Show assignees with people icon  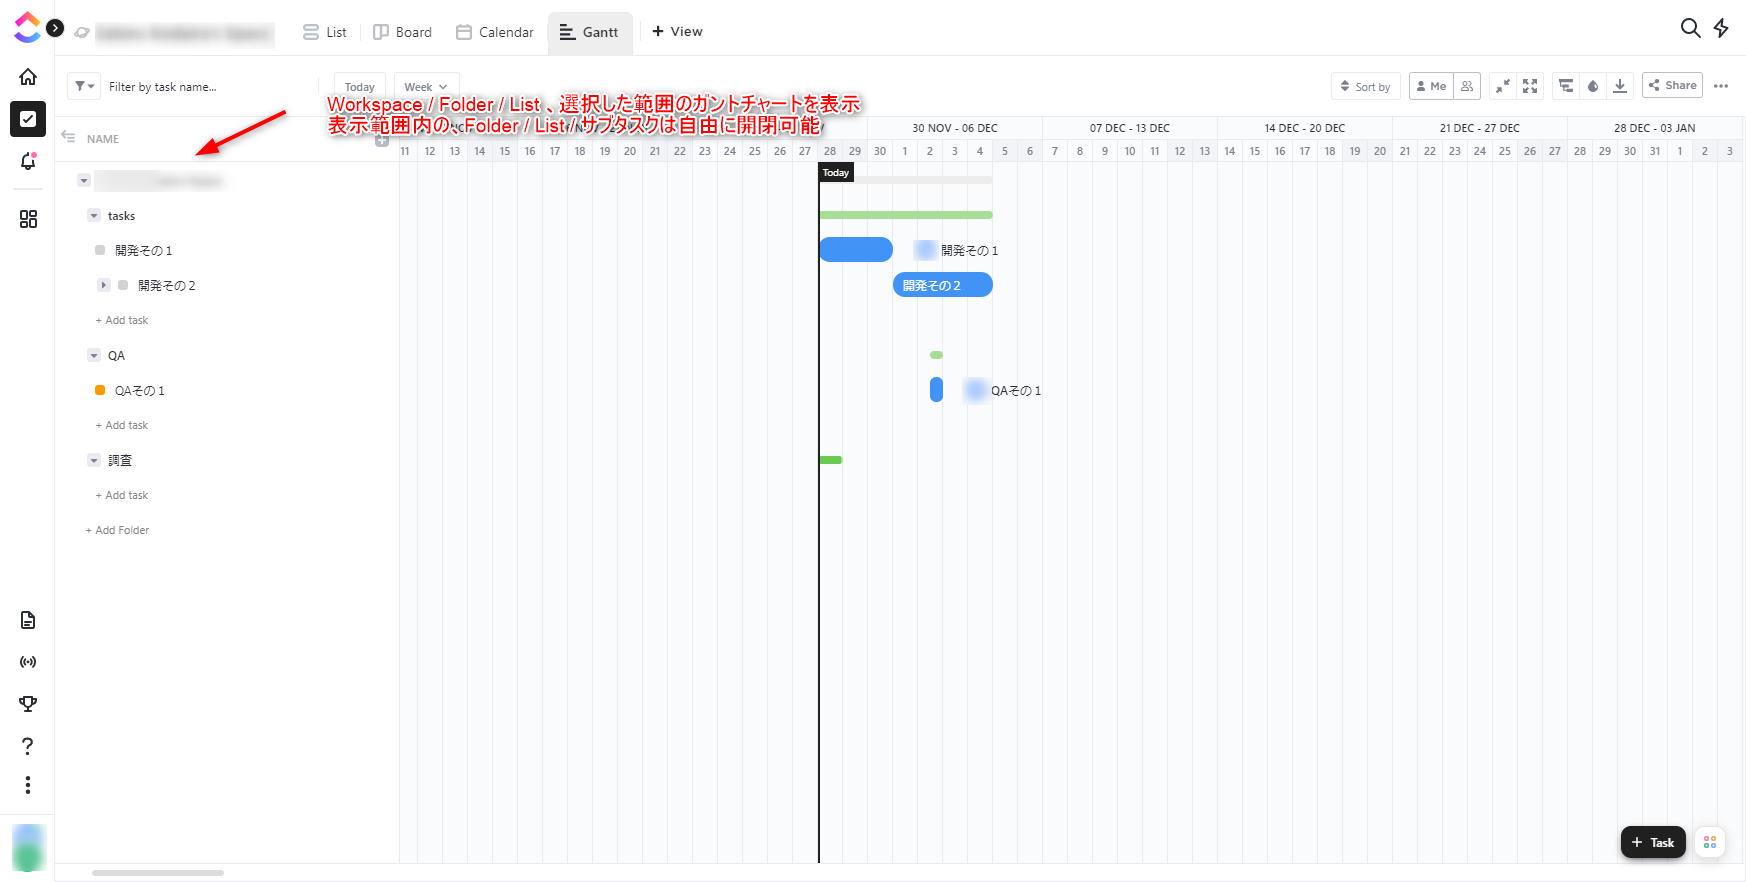[x=1467, y=86]
